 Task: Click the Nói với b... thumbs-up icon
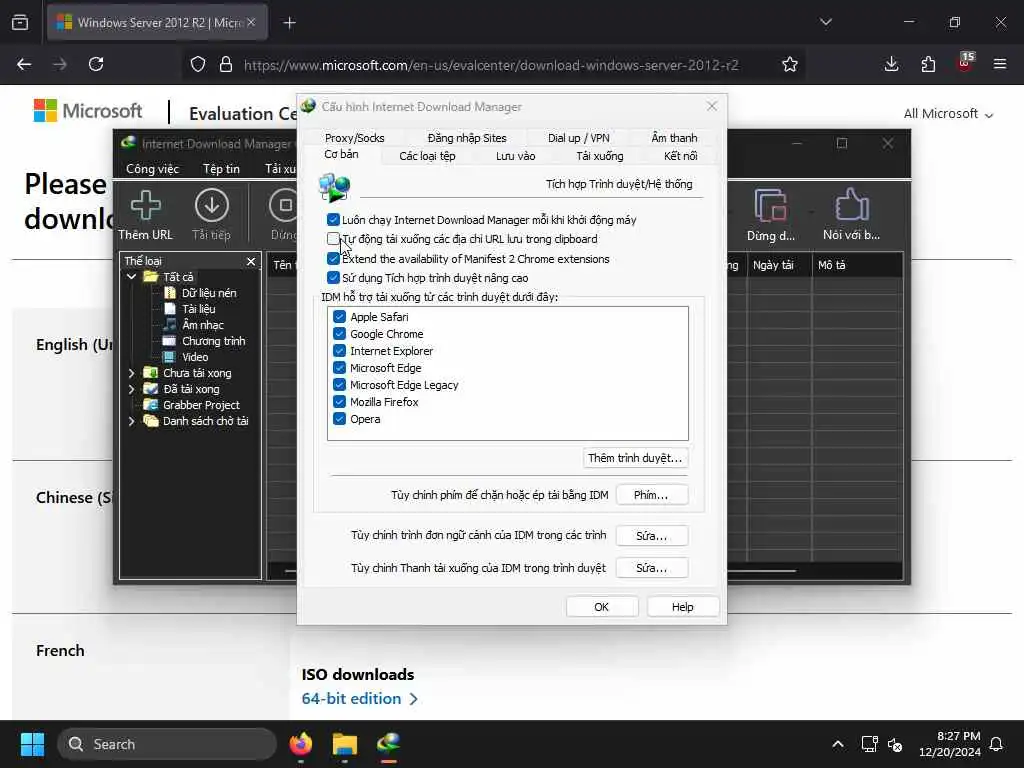pyautogui.click(x=852, y=206)
